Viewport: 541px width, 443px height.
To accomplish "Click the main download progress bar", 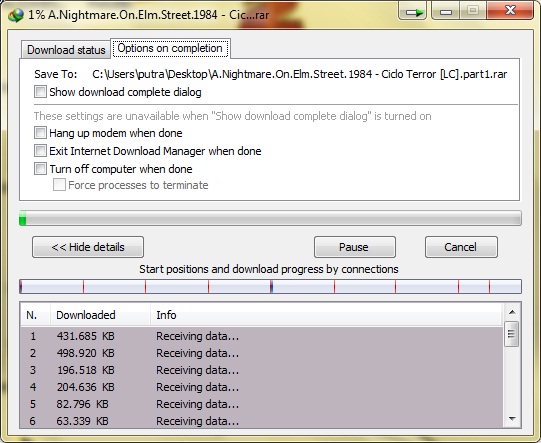I will 270,218.
